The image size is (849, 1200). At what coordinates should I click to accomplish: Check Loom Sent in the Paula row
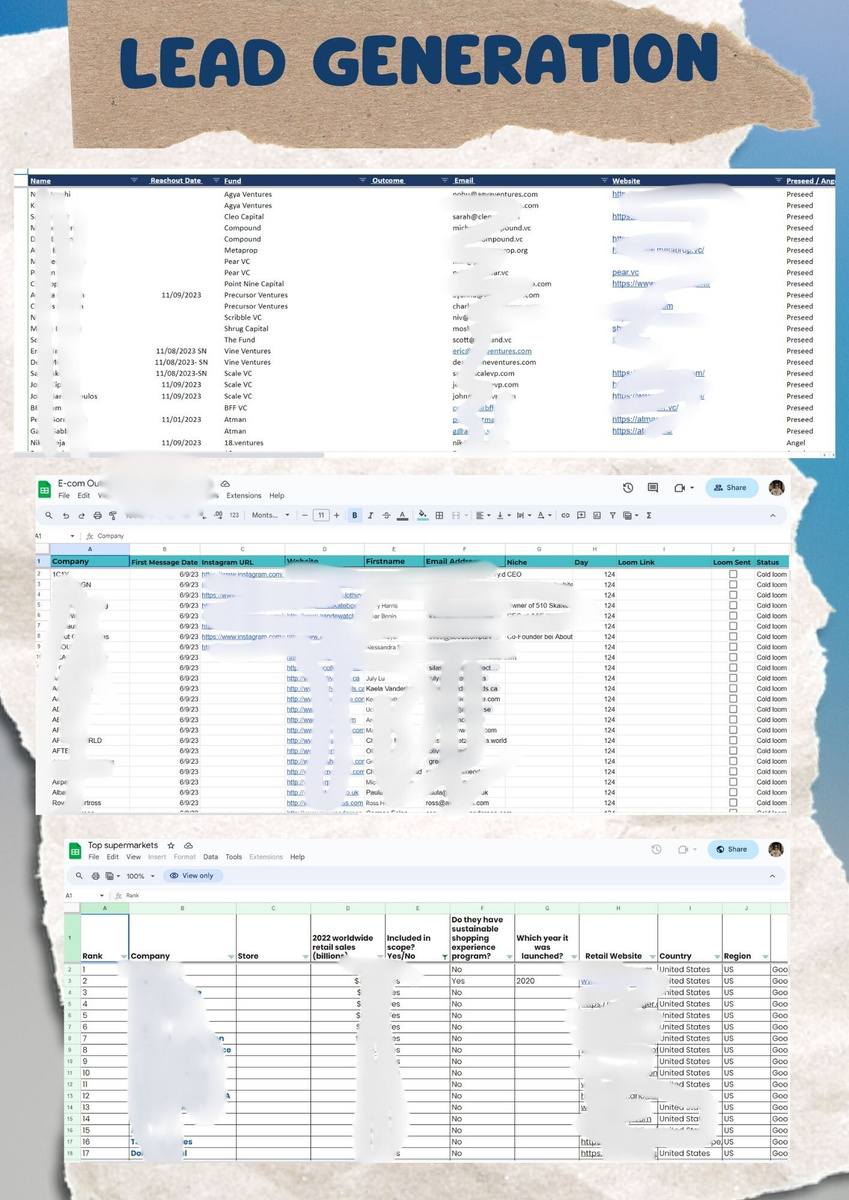click(x=733, y=793)
